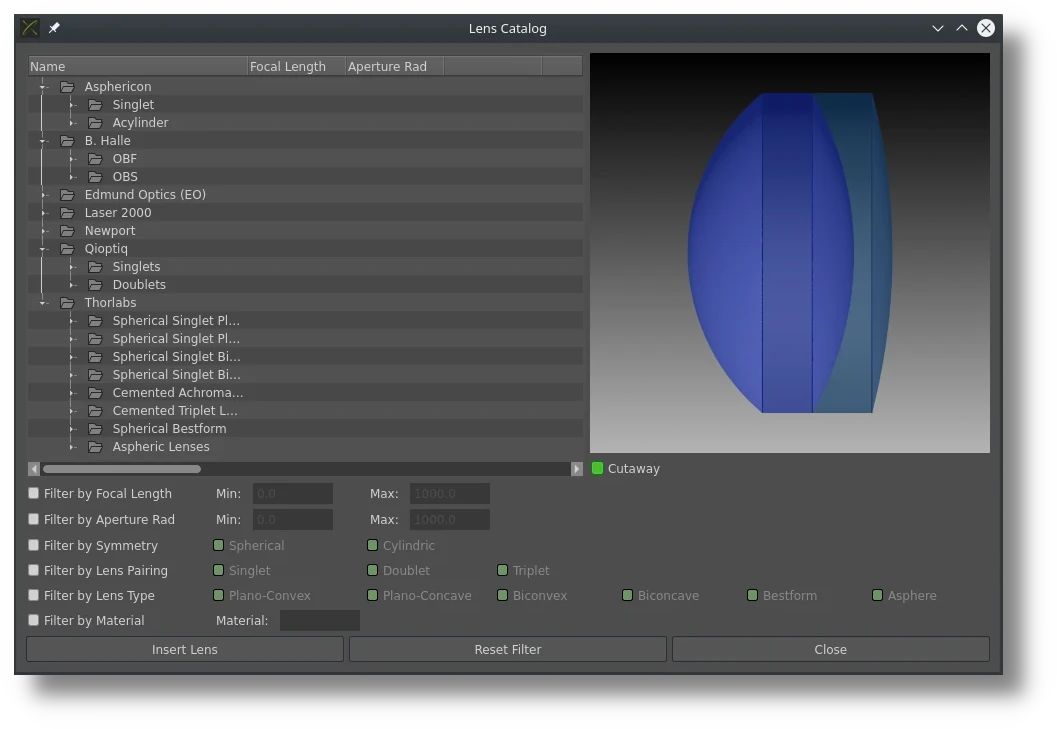Click the Laser 2000 folder icon
This screenshot has width=1057, height=729.
coord(67,213)
